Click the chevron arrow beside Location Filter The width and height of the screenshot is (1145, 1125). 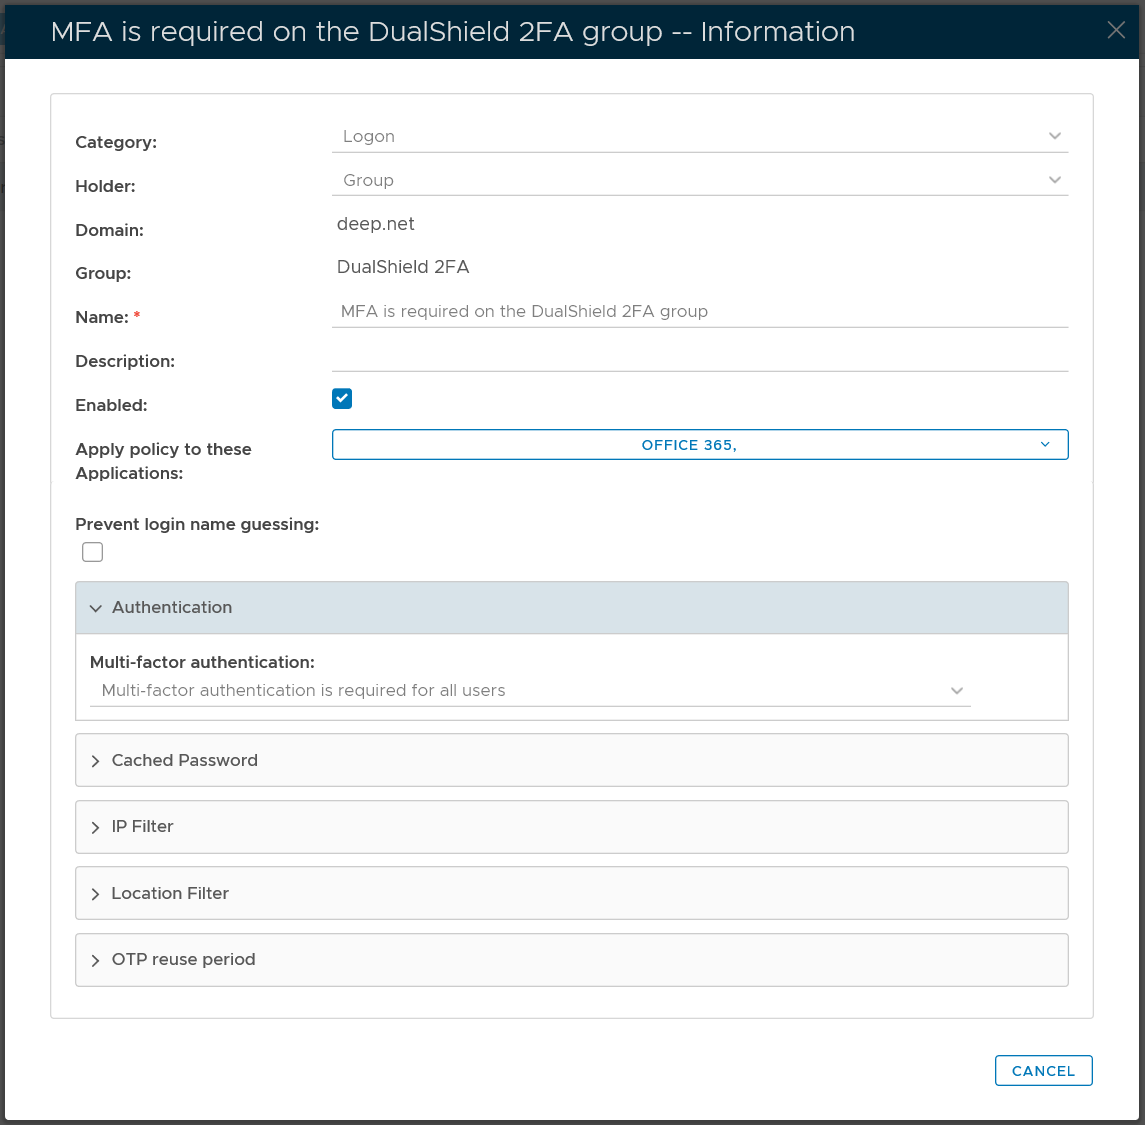point(96,894)
